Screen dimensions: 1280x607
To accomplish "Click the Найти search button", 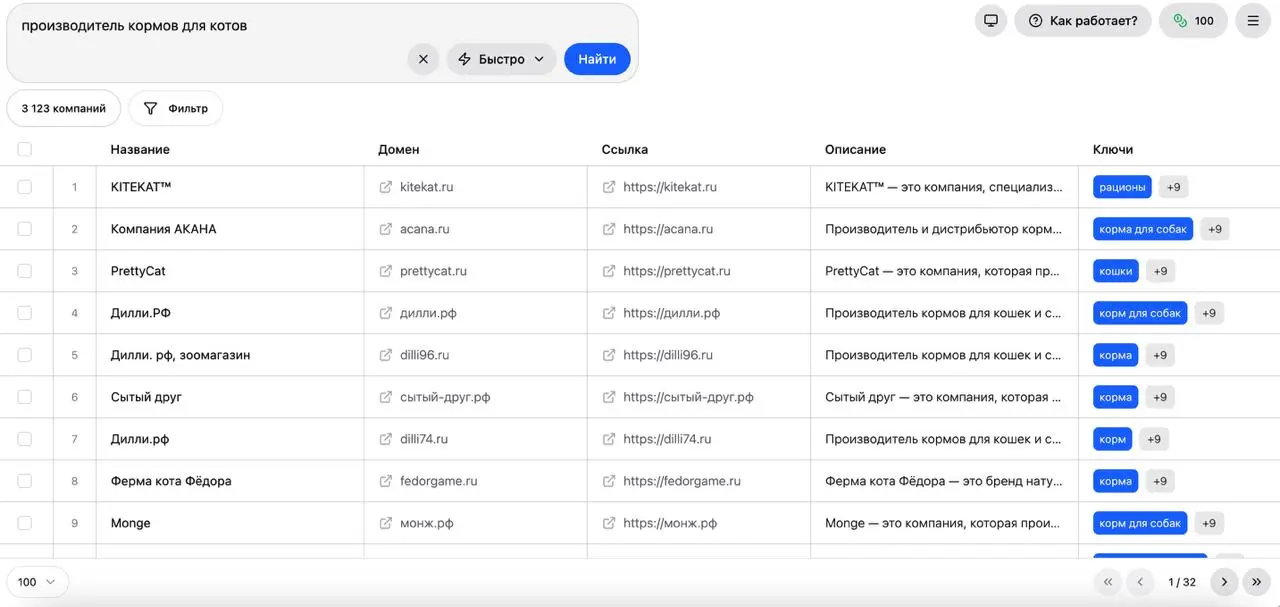I will 597,59.
